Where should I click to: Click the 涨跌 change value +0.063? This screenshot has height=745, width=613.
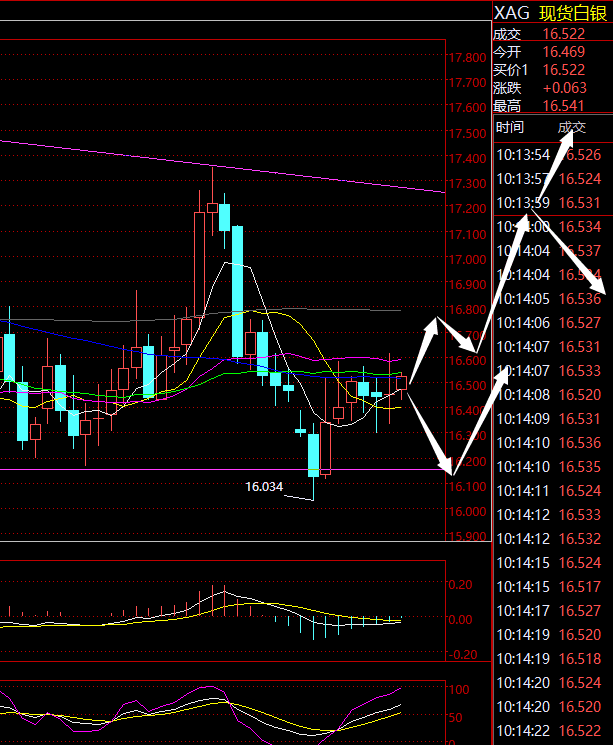pyautogui.click(x=565, y=88)
